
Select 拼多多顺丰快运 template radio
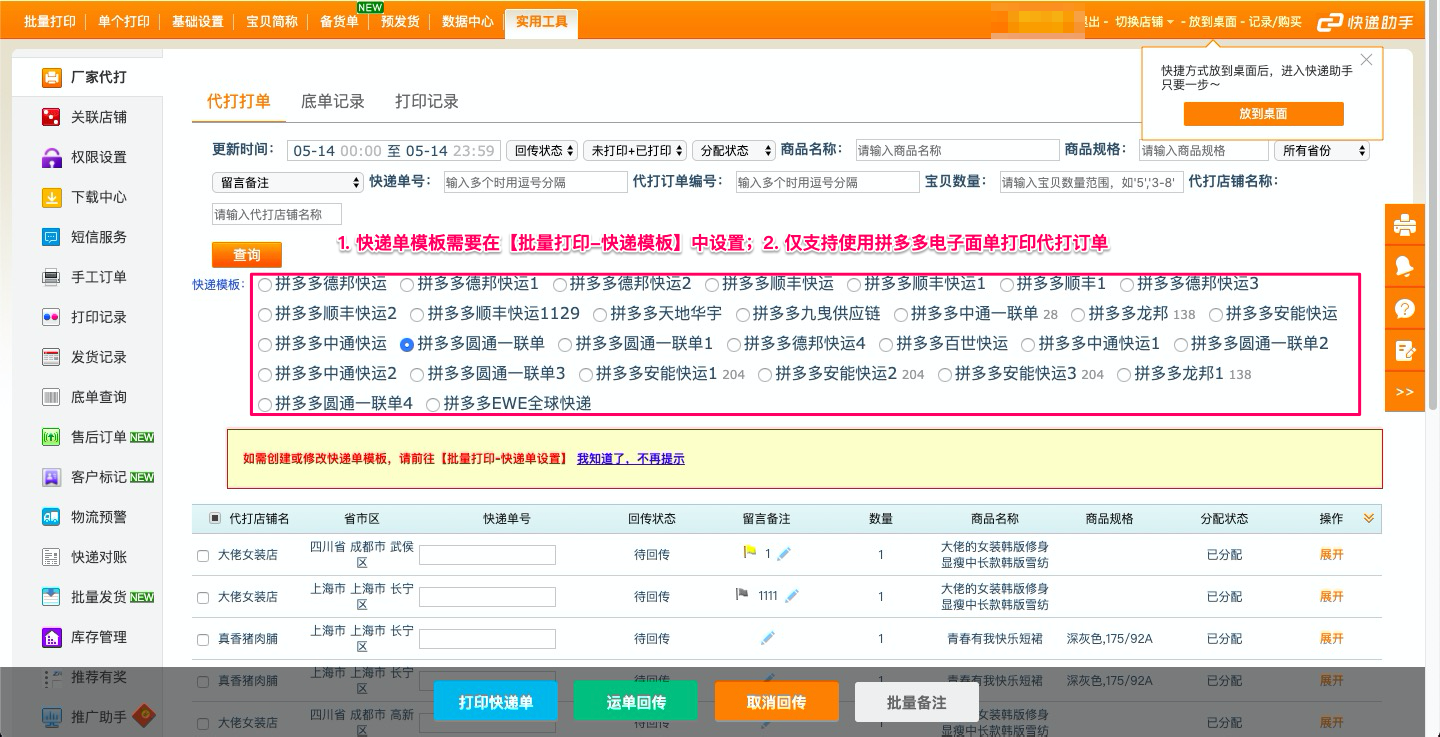(711, 284)
